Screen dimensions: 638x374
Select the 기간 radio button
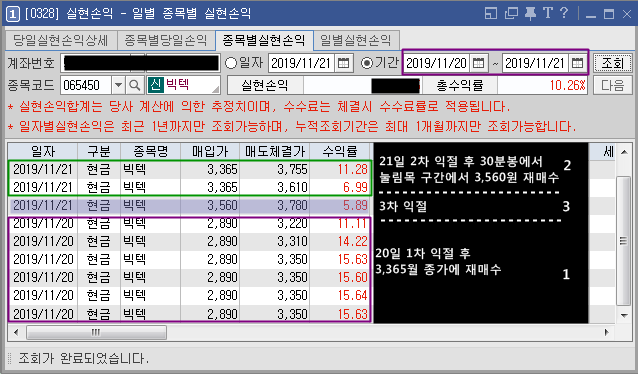(x=367, y=63)
